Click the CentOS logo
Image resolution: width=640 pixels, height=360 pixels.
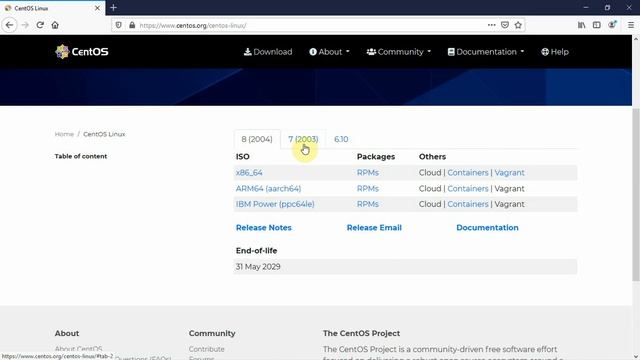click(x=82, y=52)
